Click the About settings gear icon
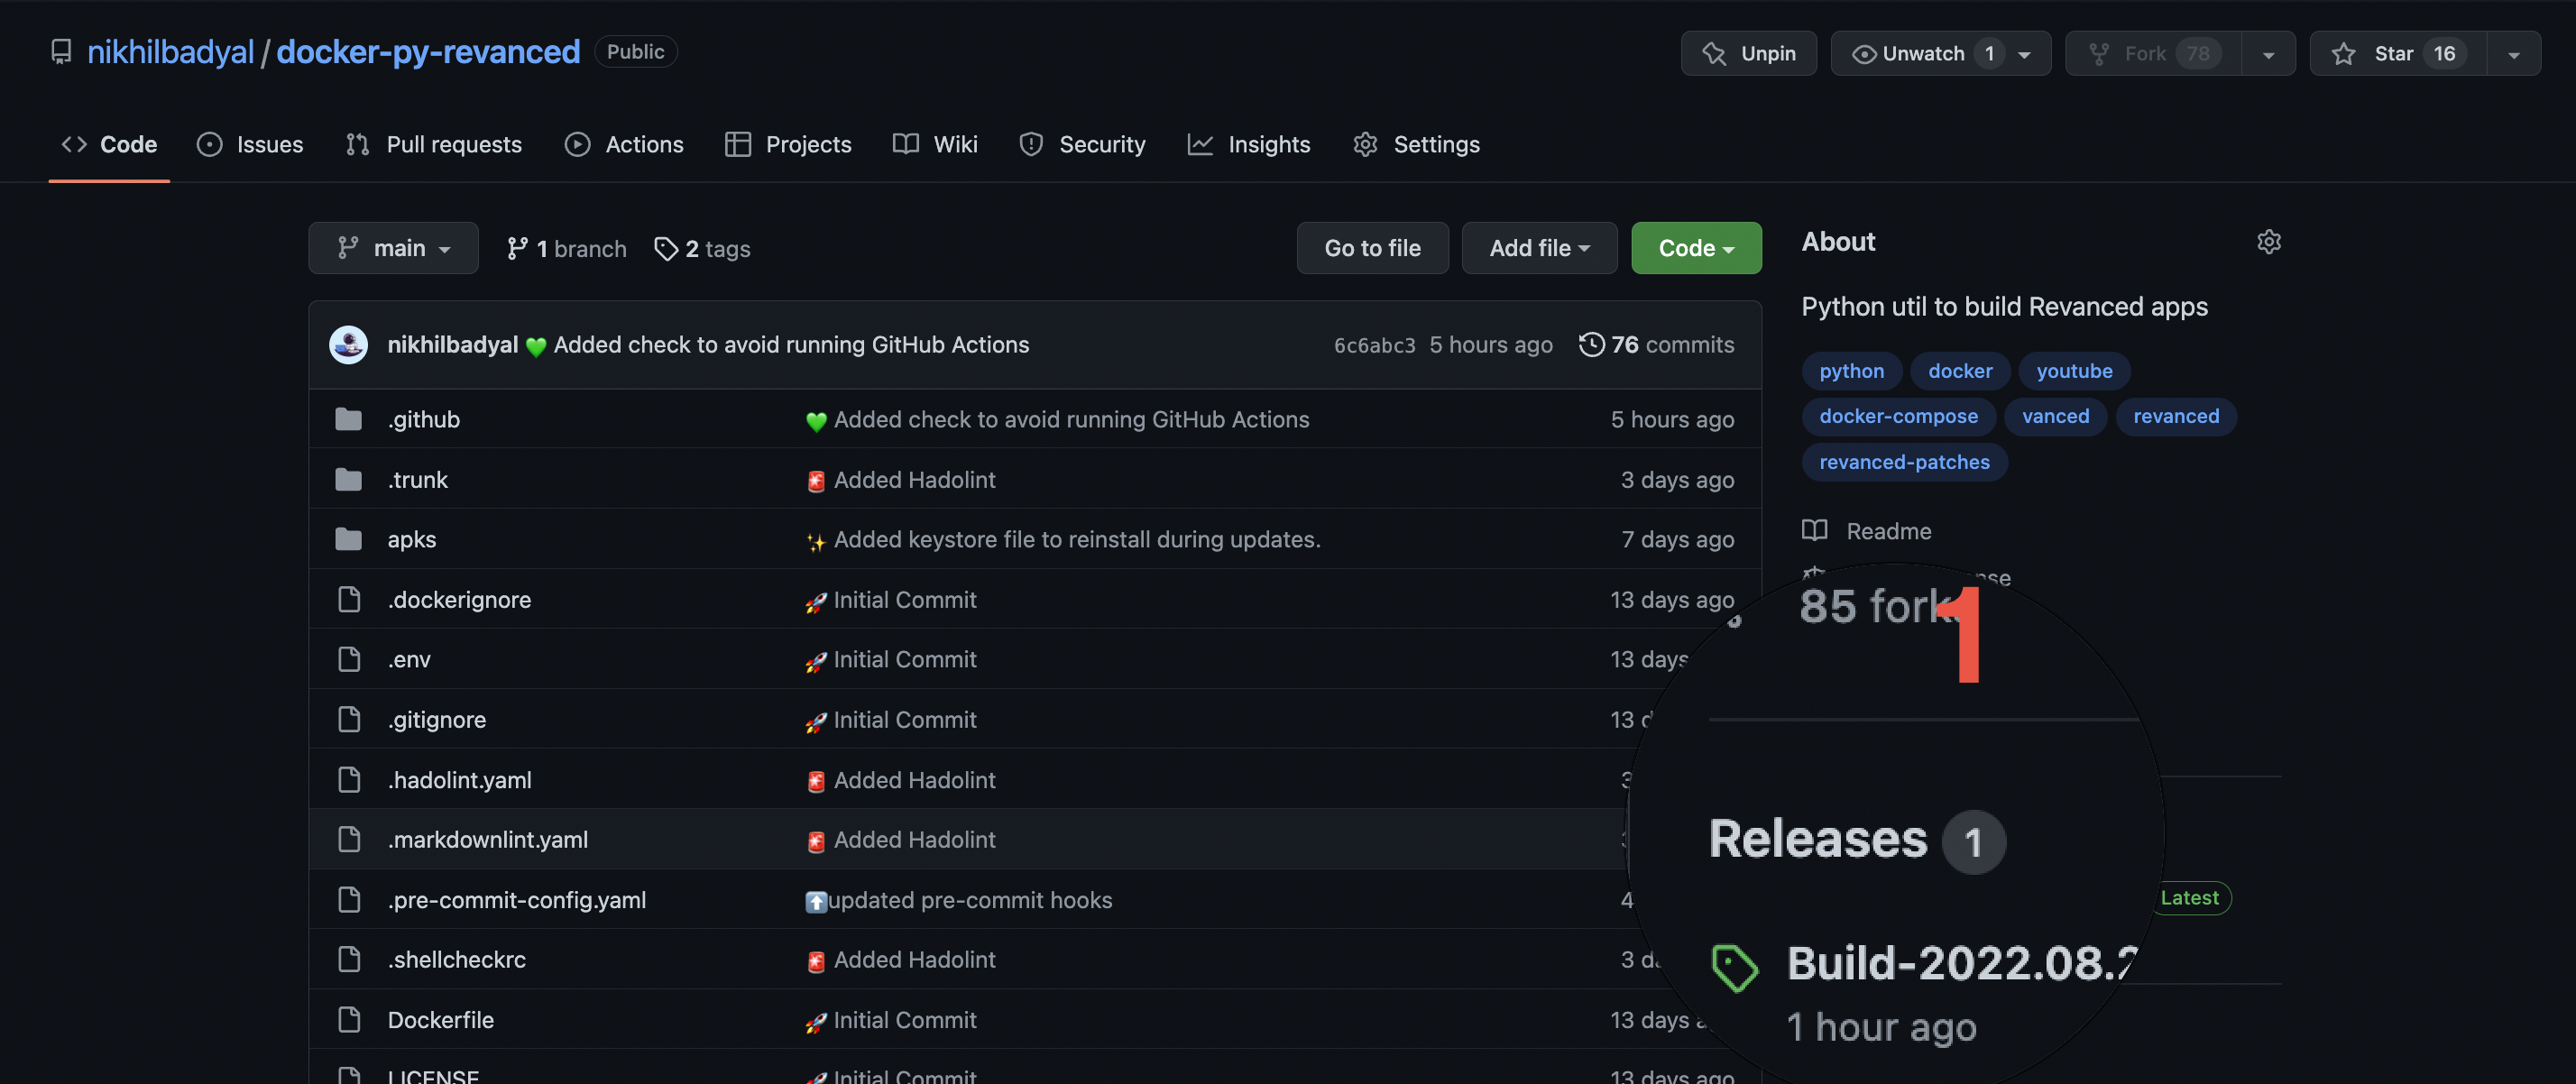Image resolution: width=2576 pixels, height=1084 pixels. click(2268, 242)
